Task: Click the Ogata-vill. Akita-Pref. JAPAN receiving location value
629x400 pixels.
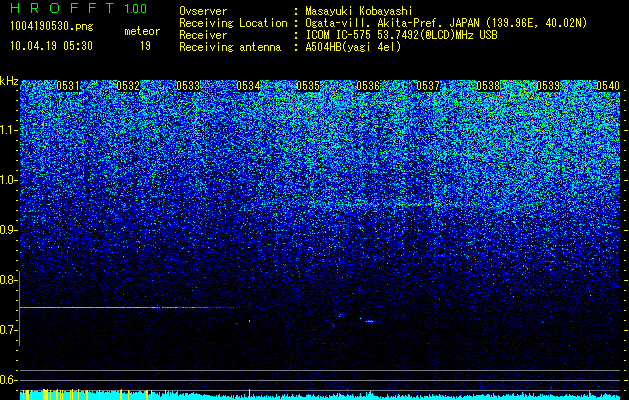Action: click(446, 23)
